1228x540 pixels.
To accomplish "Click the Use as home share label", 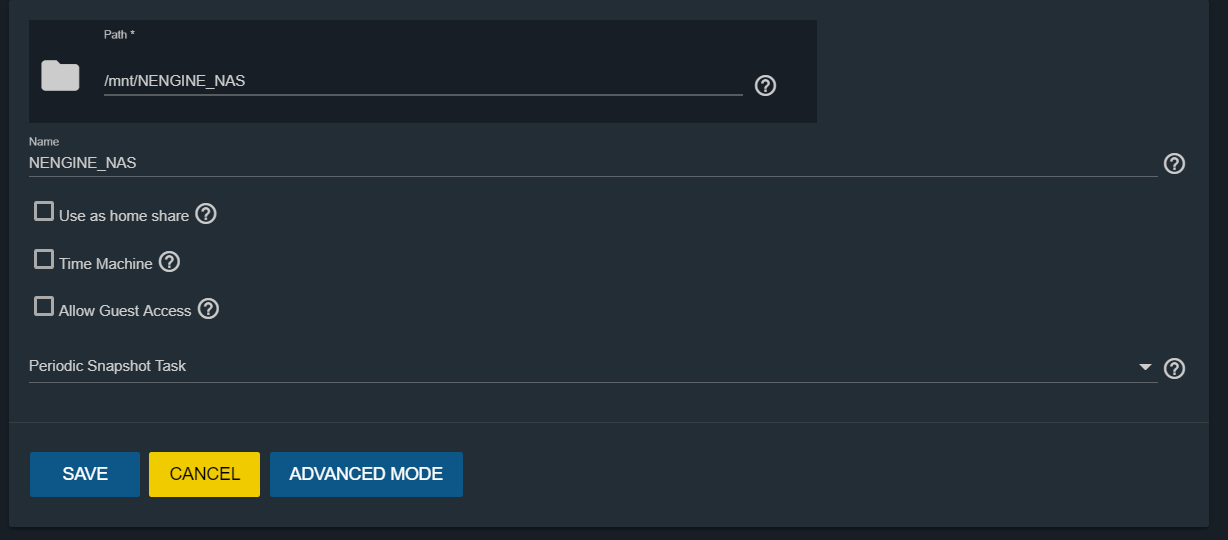I will coord(124,216).
